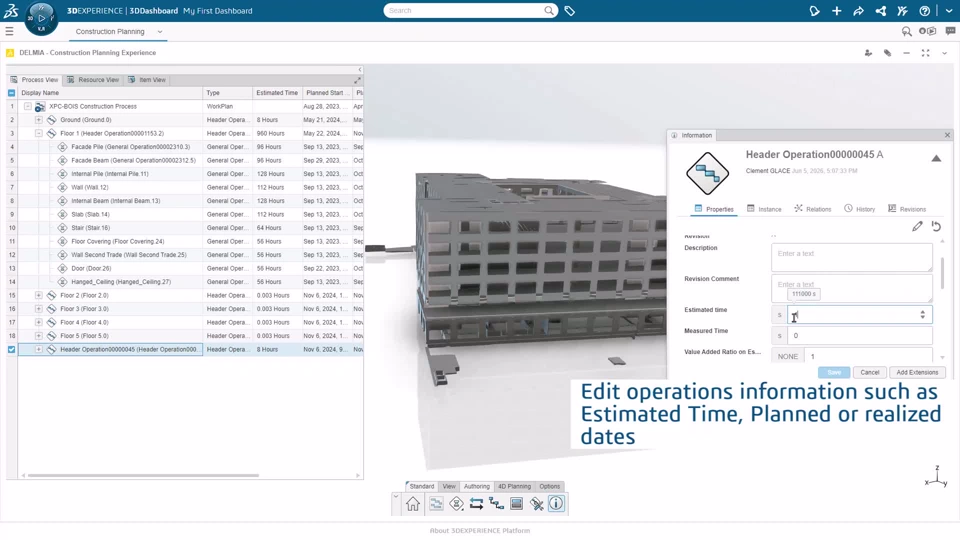Image resolution: width=960 pixels, height=540 pixels.
Task: Click the Gantt chart icon in action bar
Action: coord(436,503)
